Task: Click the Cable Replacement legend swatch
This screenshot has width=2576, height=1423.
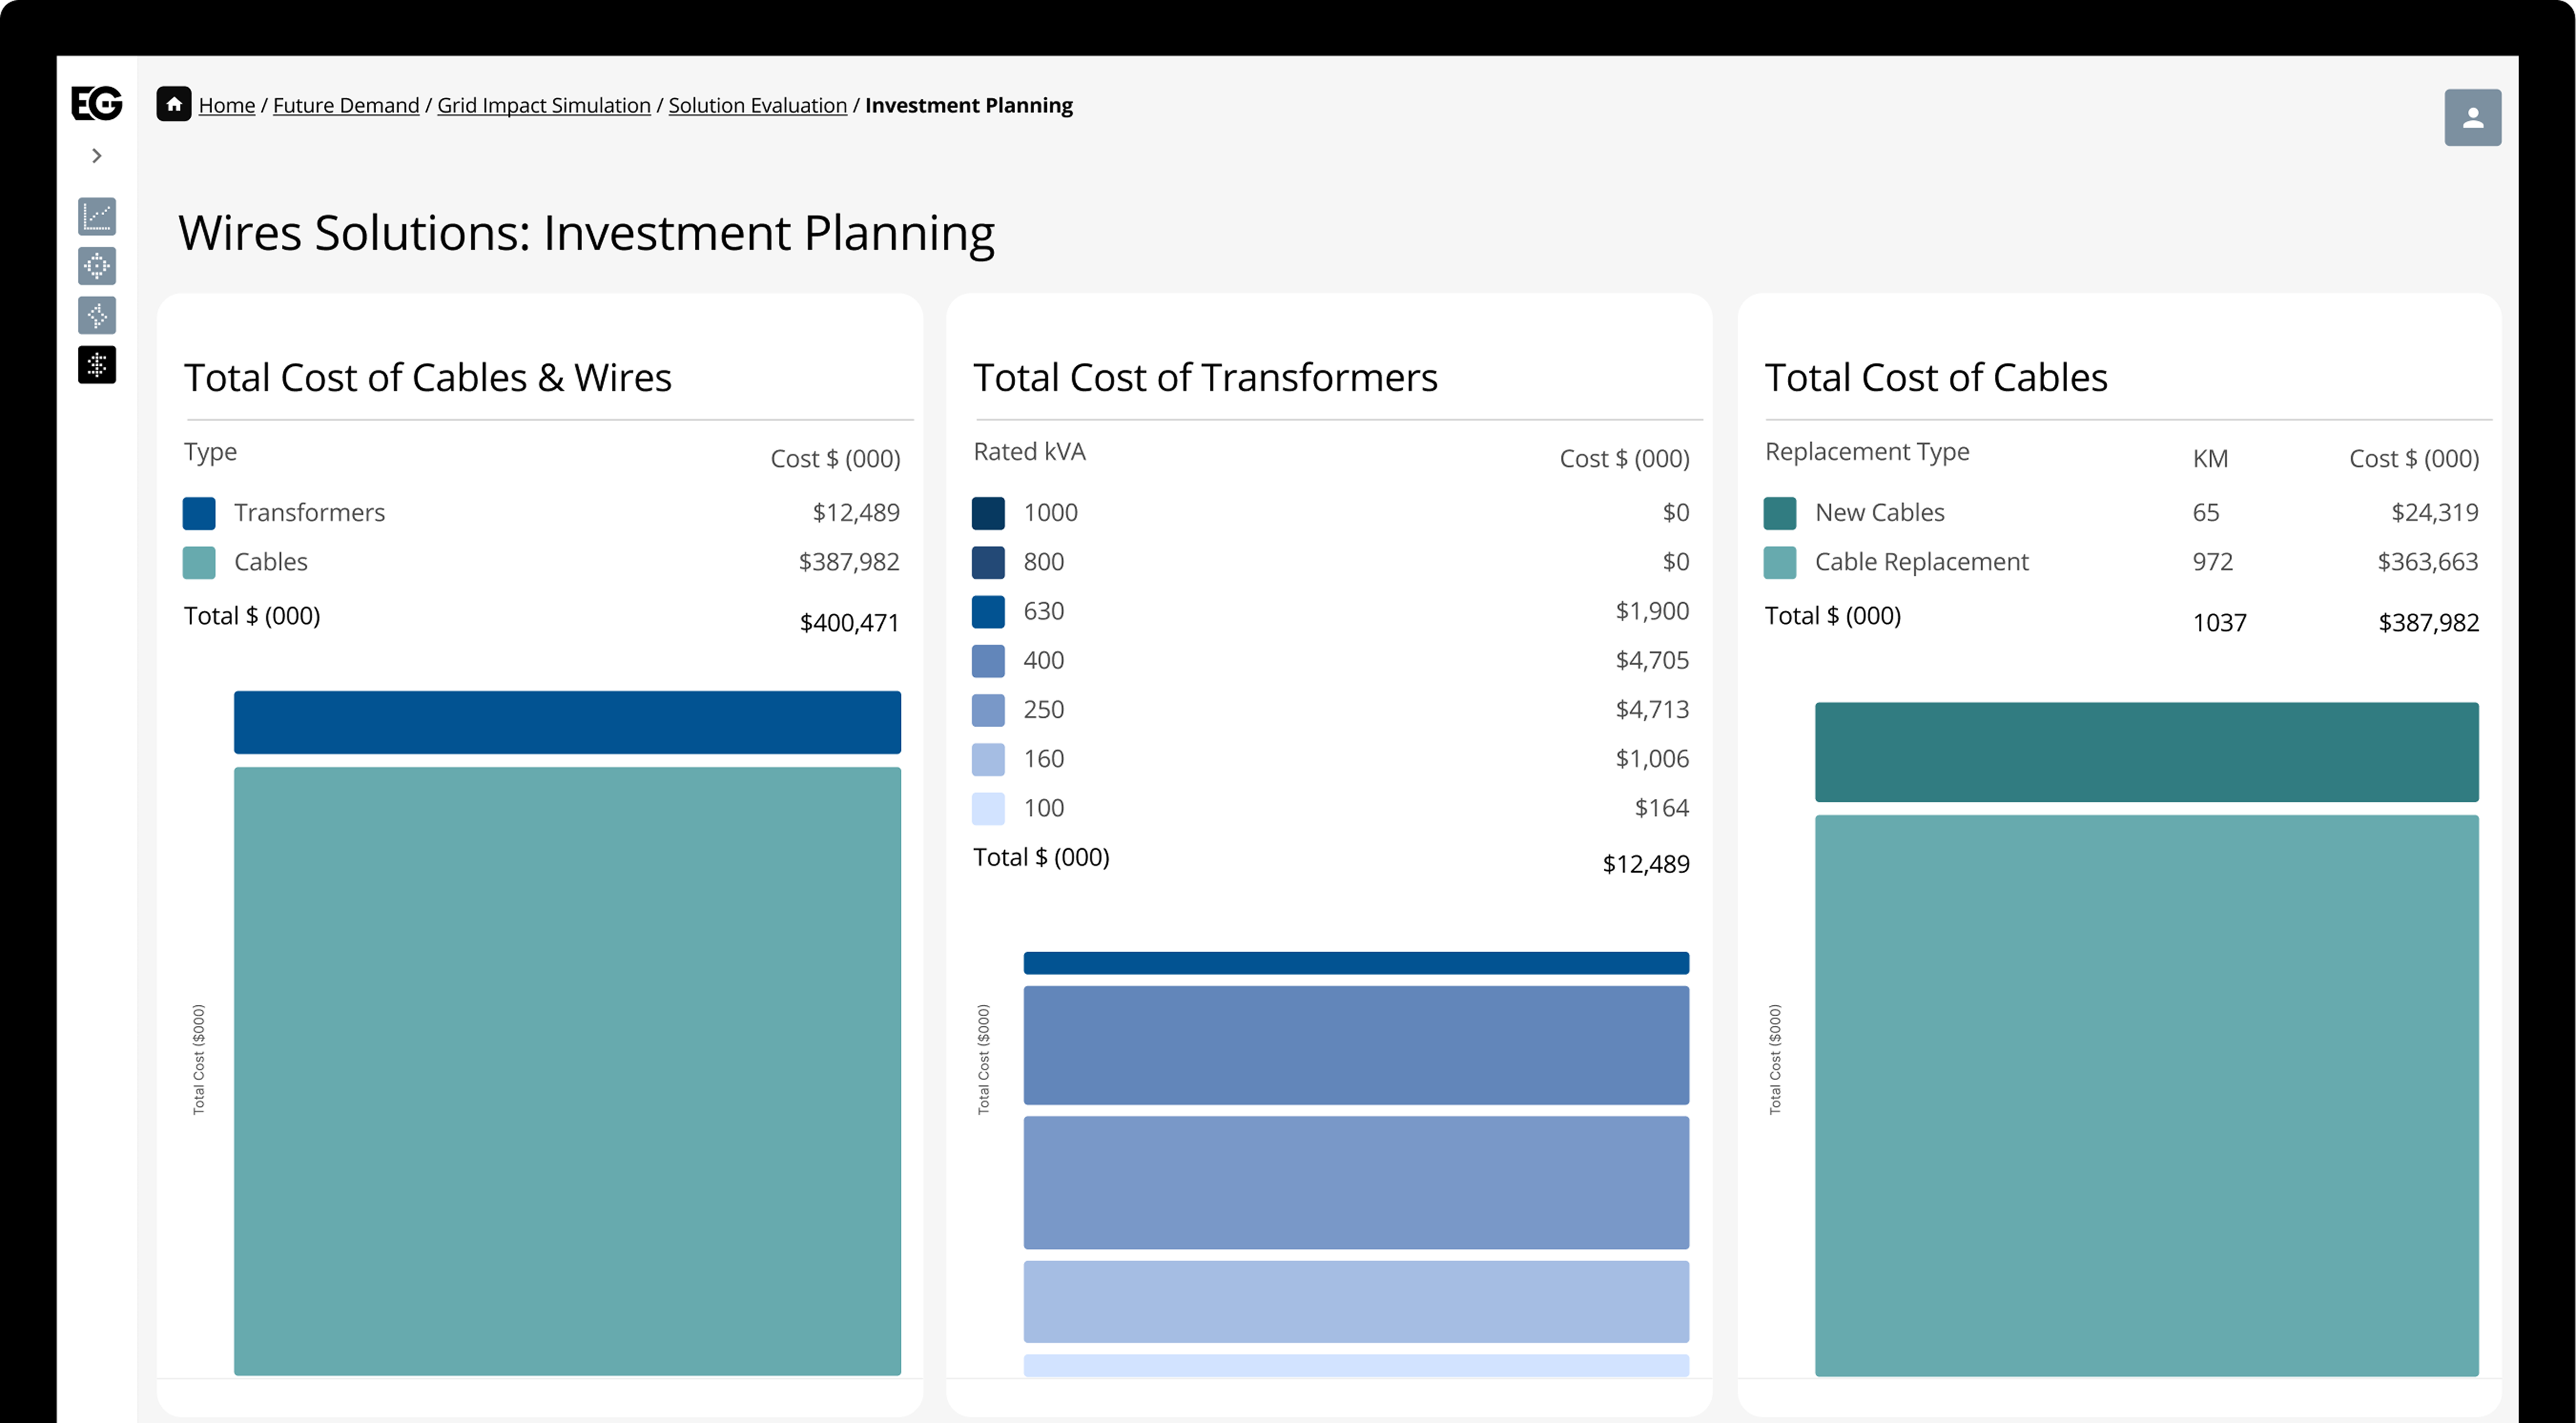Action: coord(1779,562)
